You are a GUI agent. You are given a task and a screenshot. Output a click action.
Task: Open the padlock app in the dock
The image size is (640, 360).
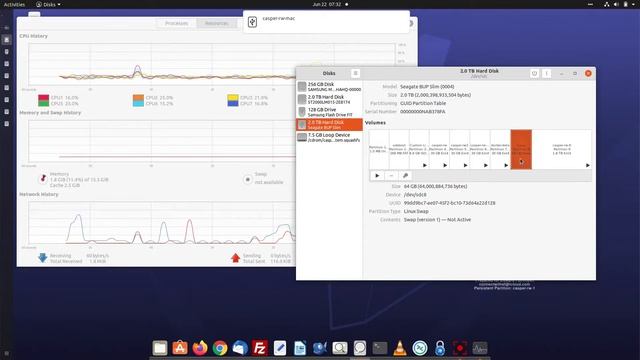[440, 348]
